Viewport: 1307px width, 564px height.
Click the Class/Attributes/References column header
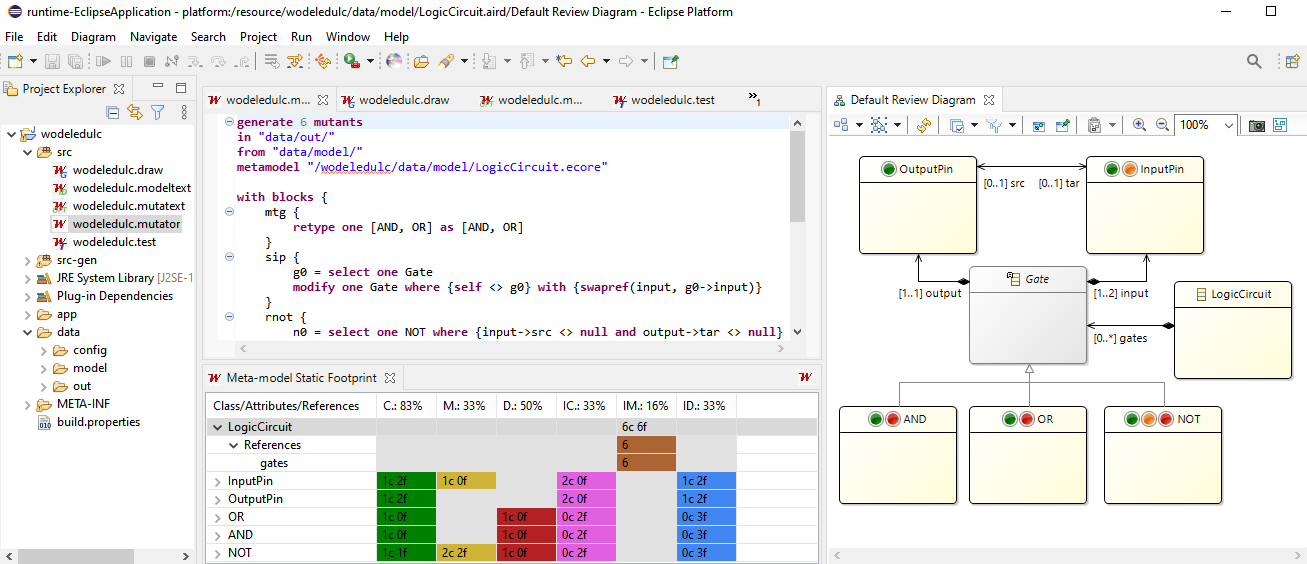pos(291,406)
